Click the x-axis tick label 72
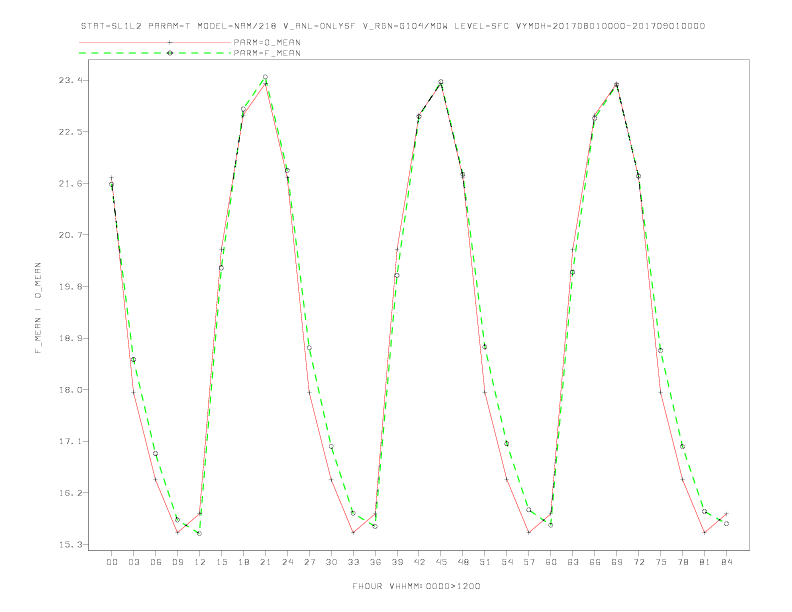Image resolution: width=792 pixels, height=612 pixels. 638,562
